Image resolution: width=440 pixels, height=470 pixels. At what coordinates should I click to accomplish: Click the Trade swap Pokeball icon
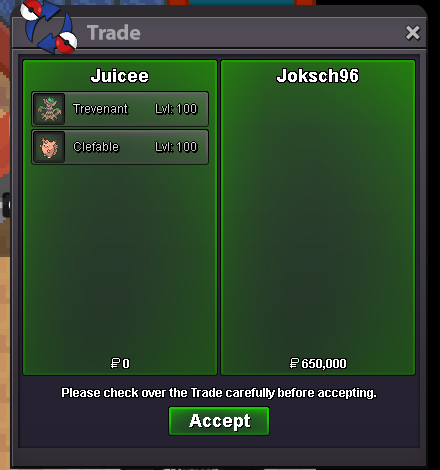[49, 27]
